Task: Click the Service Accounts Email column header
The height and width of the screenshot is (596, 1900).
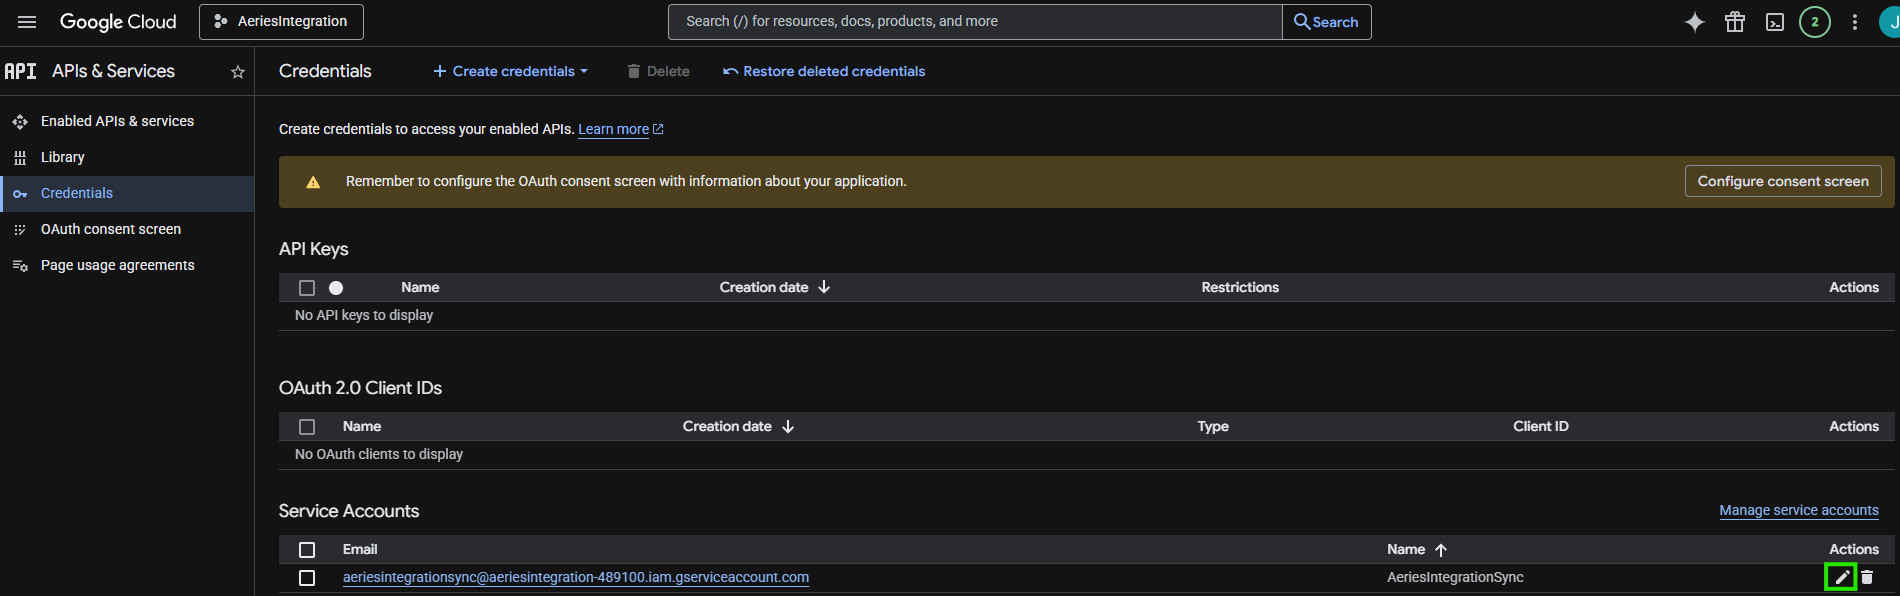Action: pos(360,549)
